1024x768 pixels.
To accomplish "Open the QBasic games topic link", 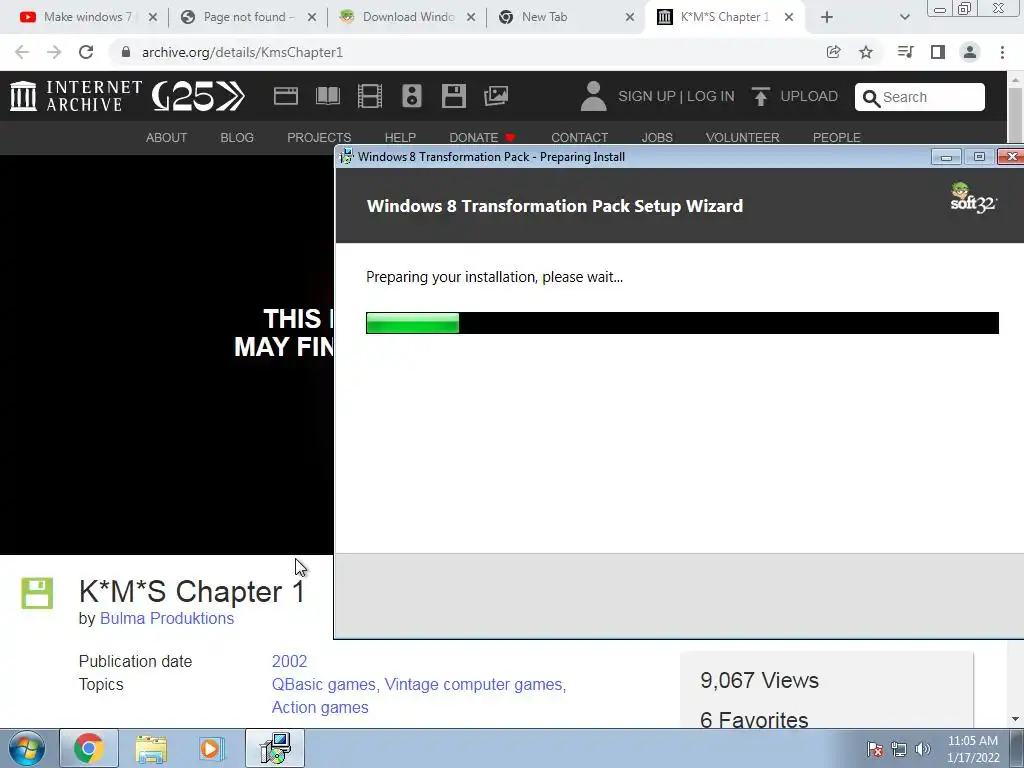I will click(324, 684).
